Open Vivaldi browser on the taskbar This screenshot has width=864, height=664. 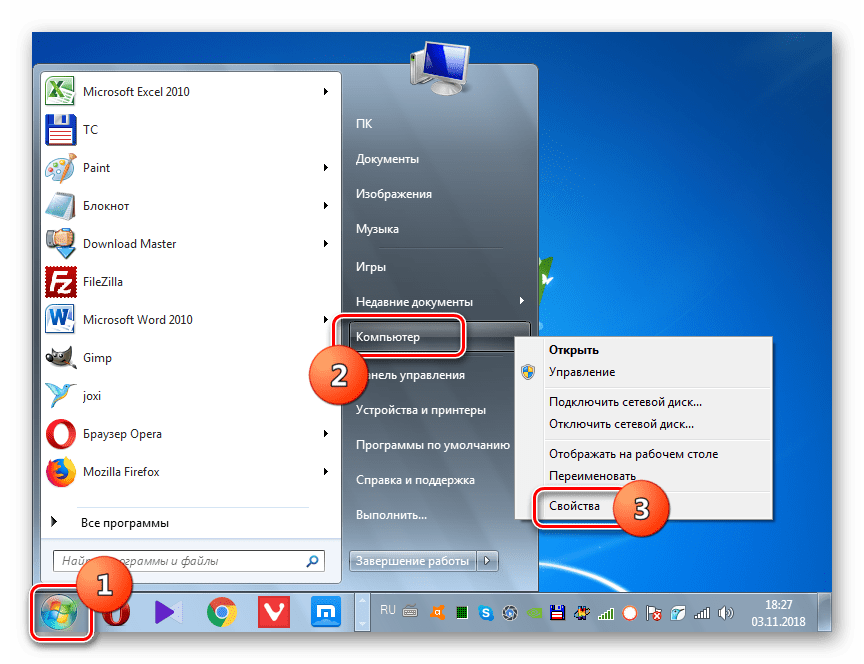(274, 612)
